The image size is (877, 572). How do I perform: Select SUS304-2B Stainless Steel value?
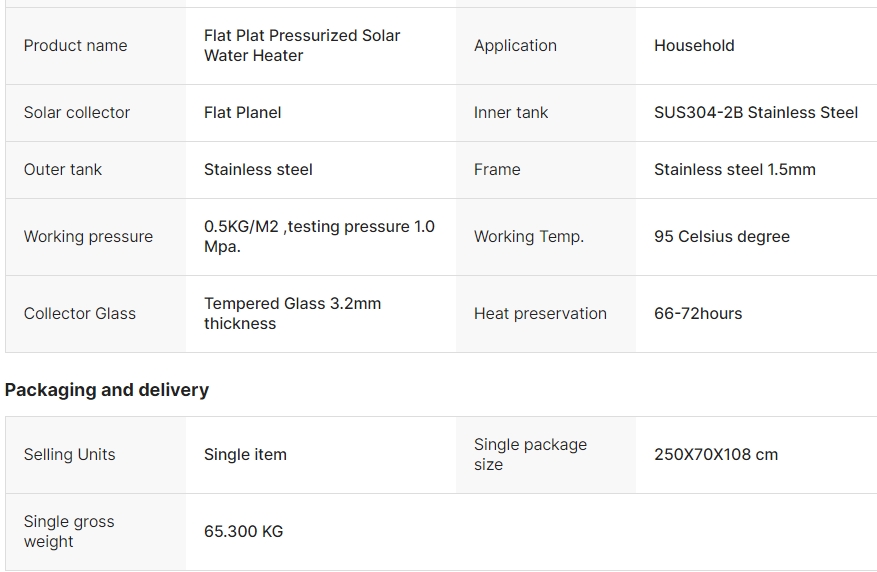(756, 112)
